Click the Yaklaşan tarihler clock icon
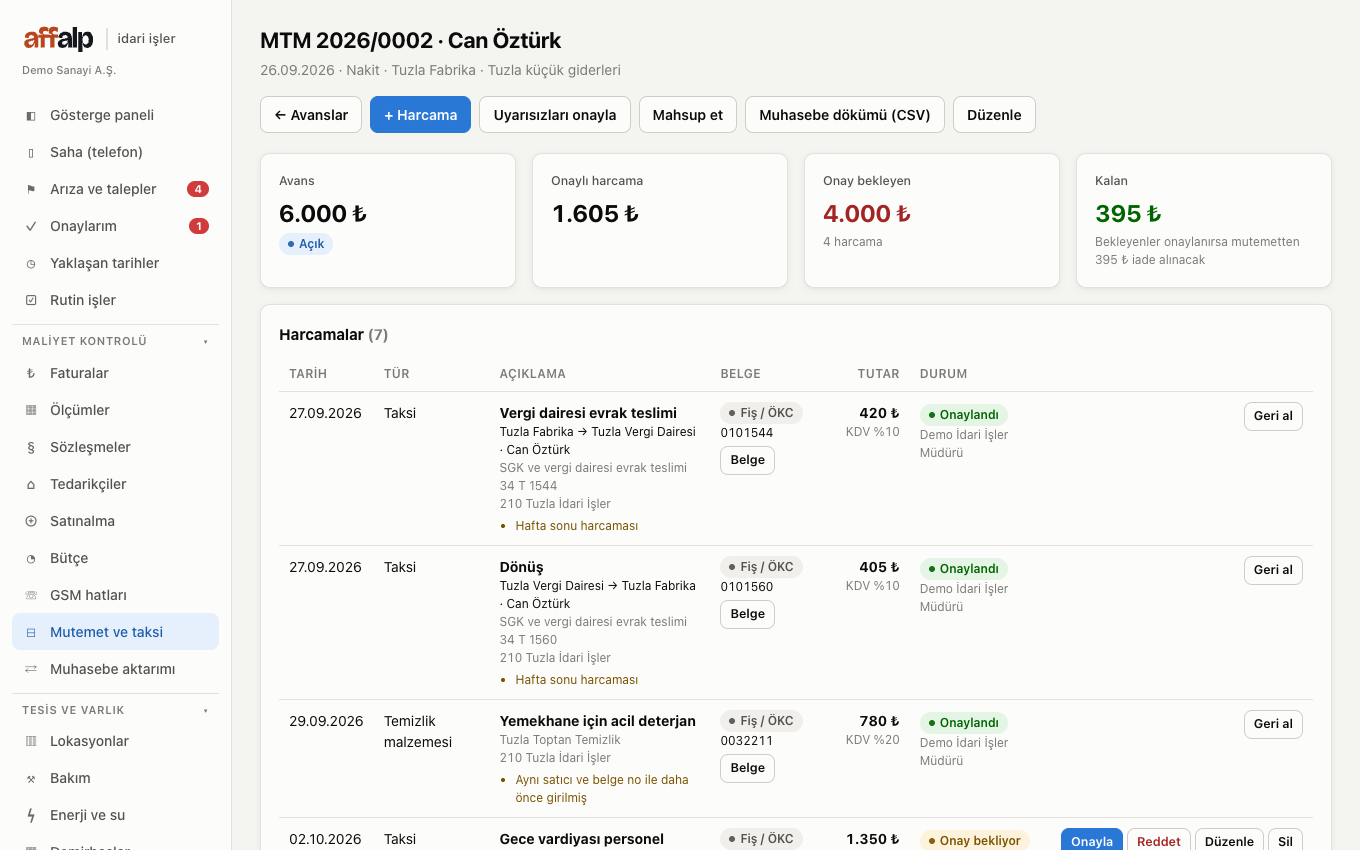 point(31,263)
